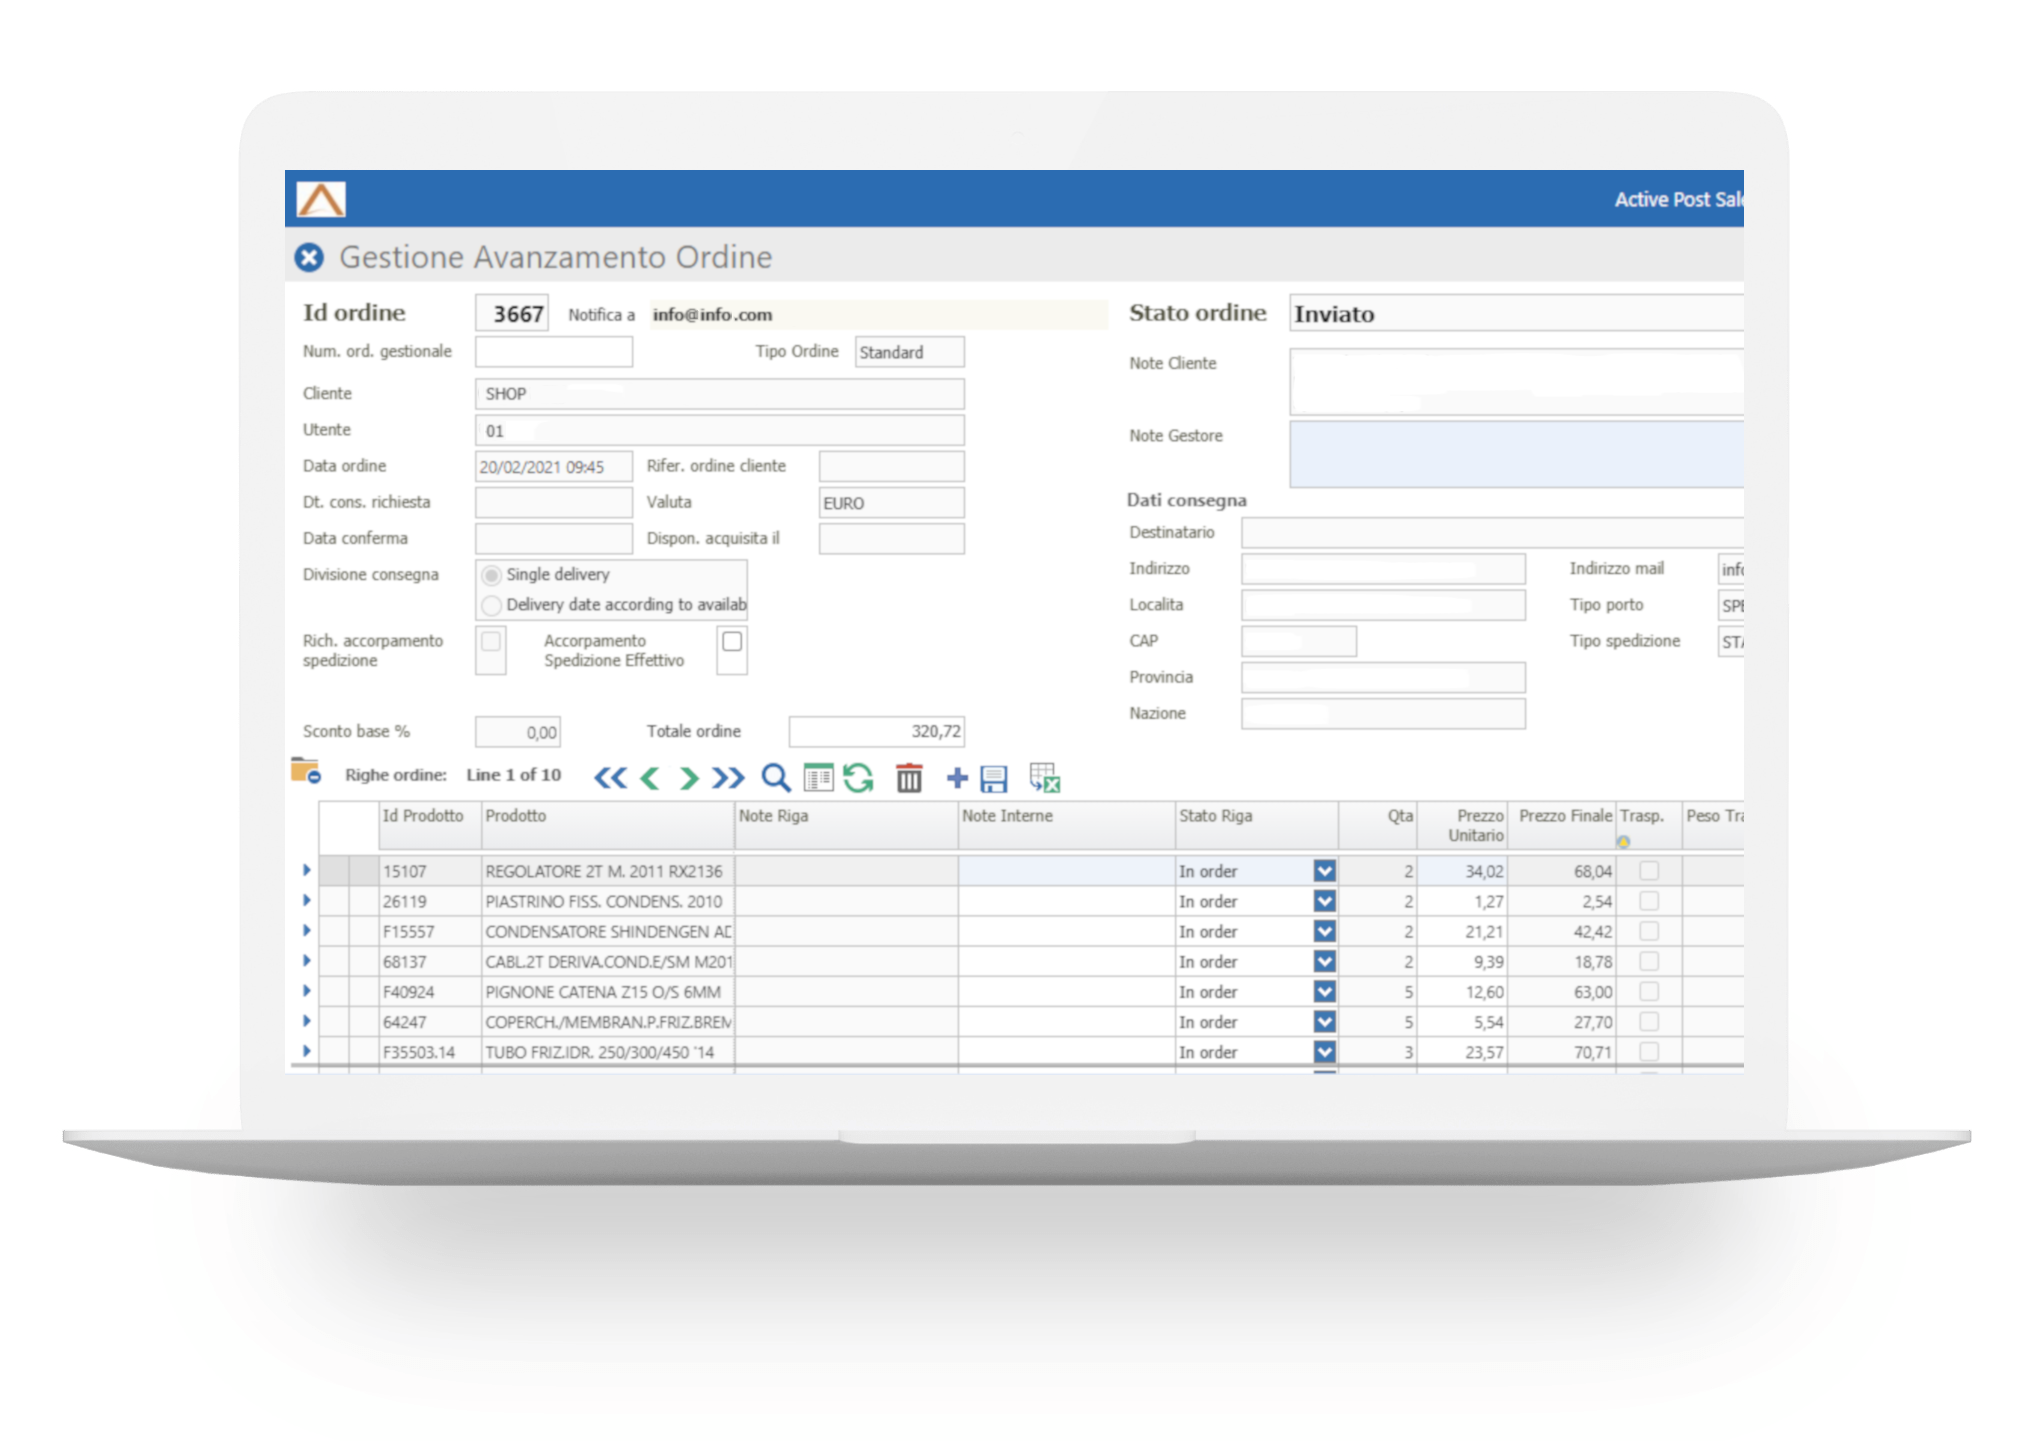
Task: Close the Gestione Avanzamento Ordine form
Action: 309,258
